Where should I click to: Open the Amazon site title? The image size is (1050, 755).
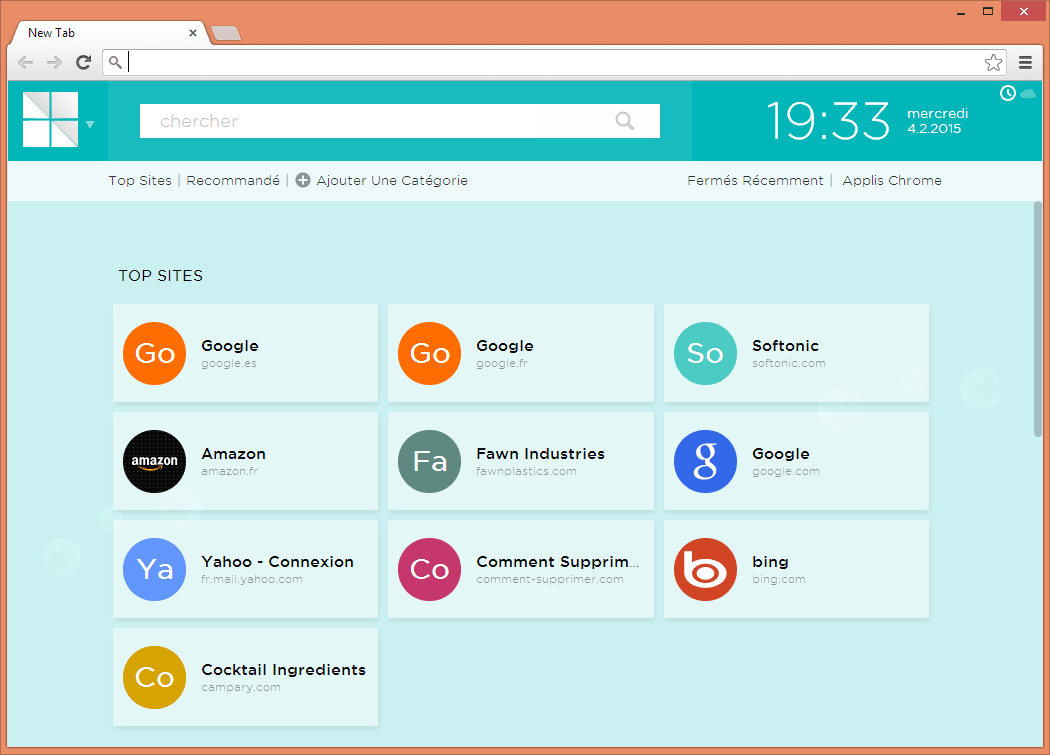[234, 454]
